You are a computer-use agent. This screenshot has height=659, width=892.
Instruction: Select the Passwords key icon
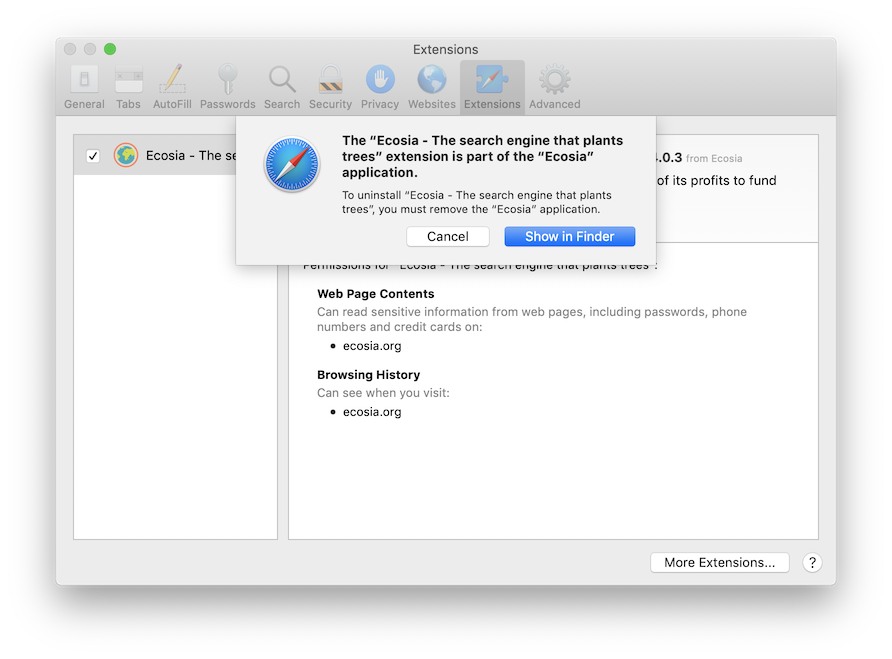pos(227,87)
